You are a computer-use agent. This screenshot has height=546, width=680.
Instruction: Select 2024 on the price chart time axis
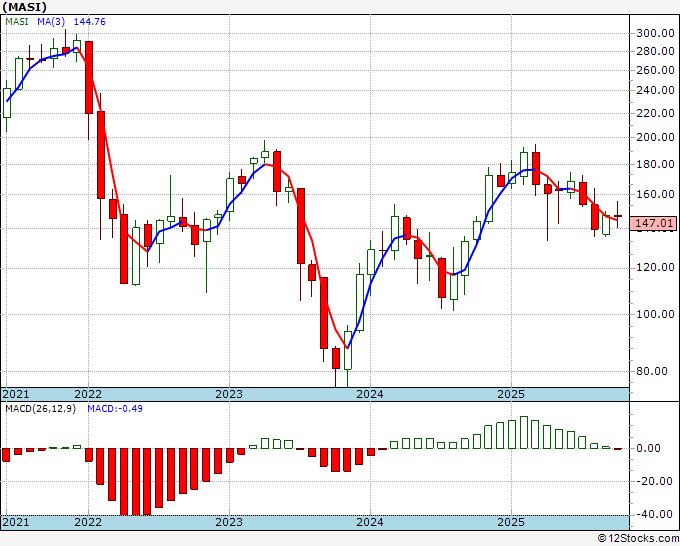coord(370,394)
